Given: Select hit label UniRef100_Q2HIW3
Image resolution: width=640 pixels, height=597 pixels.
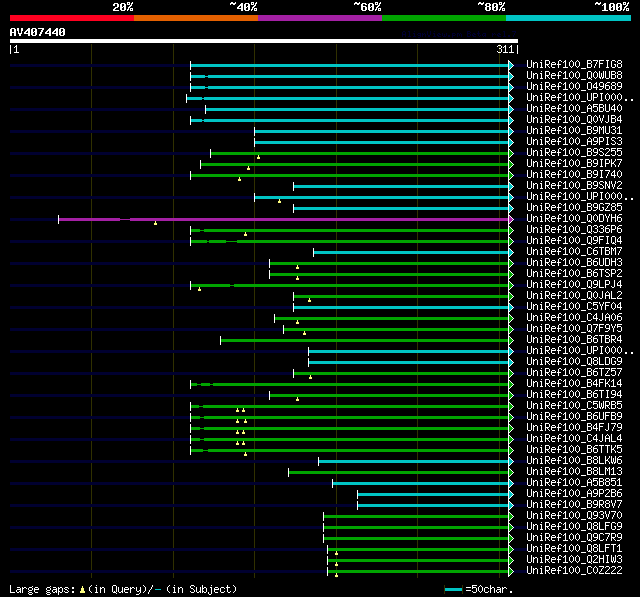Looking at the screenshot, I should tap(574, 560).
